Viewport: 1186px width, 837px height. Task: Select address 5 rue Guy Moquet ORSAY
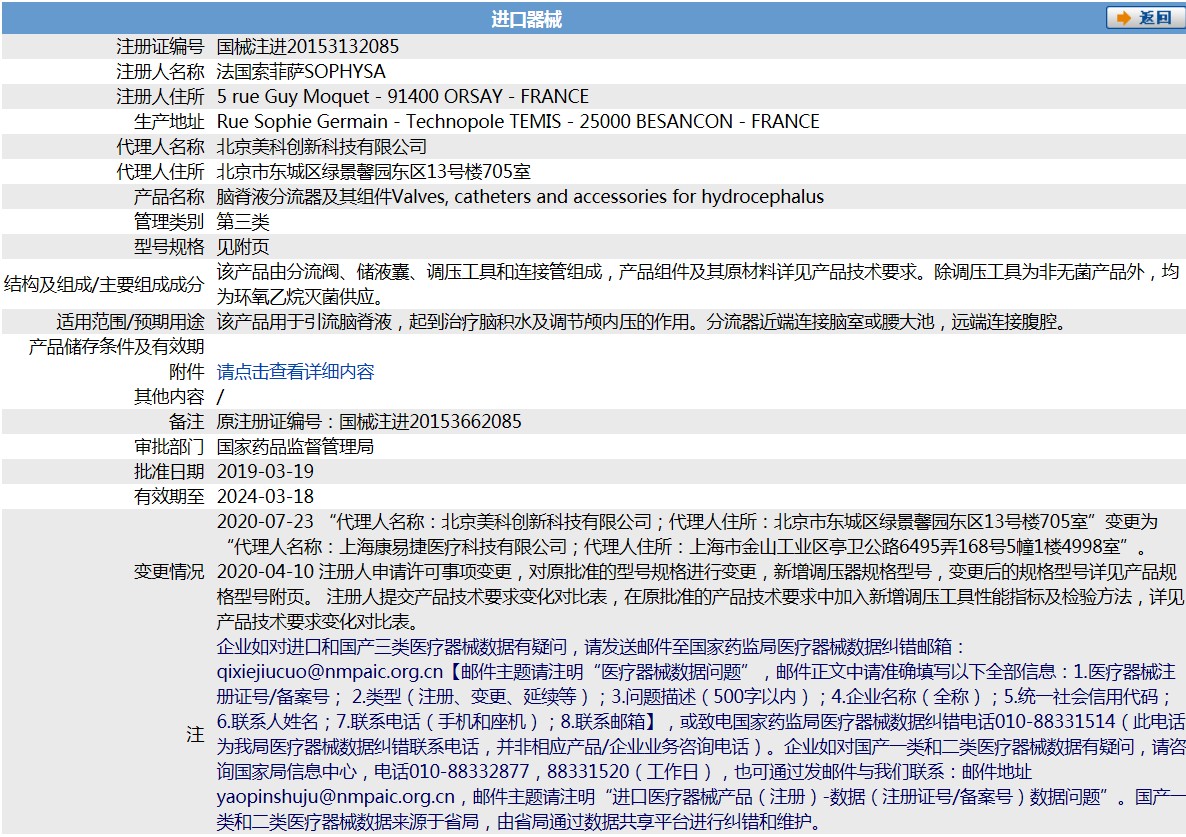click(x=402, y=96)
